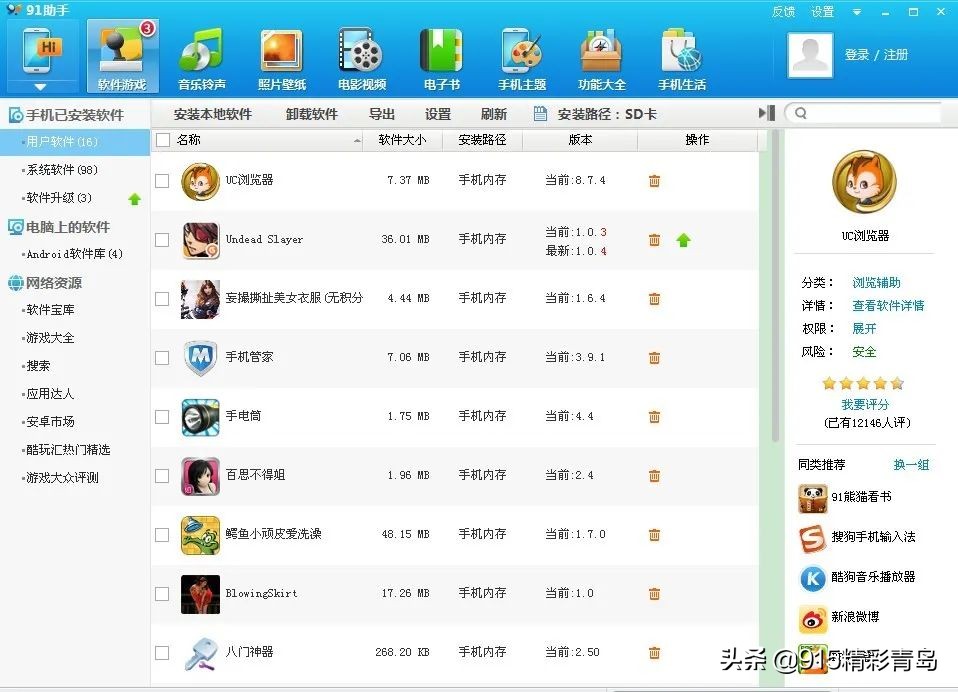This screenshot has height=692, width=958.
Task: Click 安装本地软件 toolbar button
Action: [x=213, y=114]
